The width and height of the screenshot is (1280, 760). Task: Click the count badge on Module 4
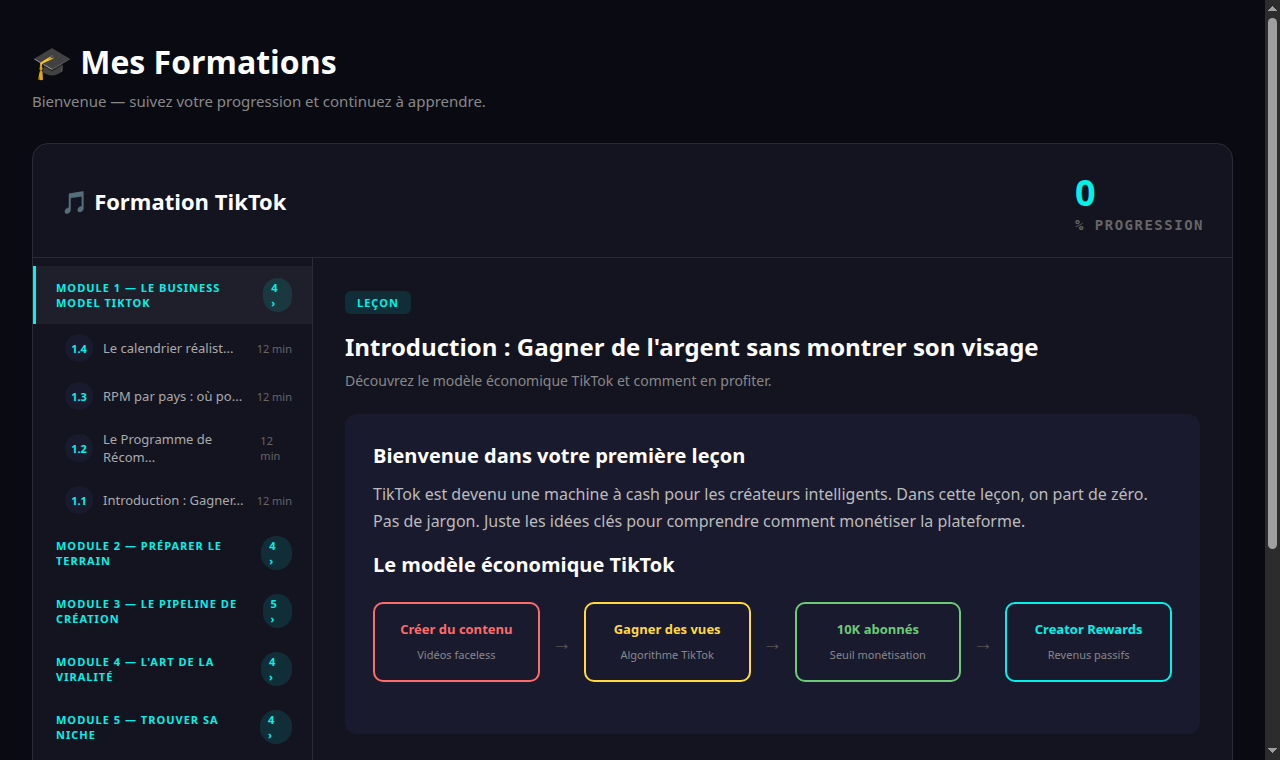point(276,669)
